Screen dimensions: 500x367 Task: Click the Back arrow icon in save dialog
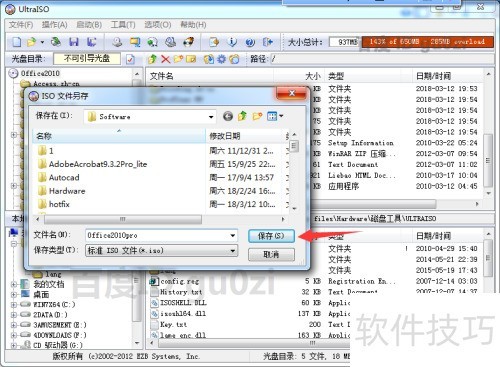[228, 116]
